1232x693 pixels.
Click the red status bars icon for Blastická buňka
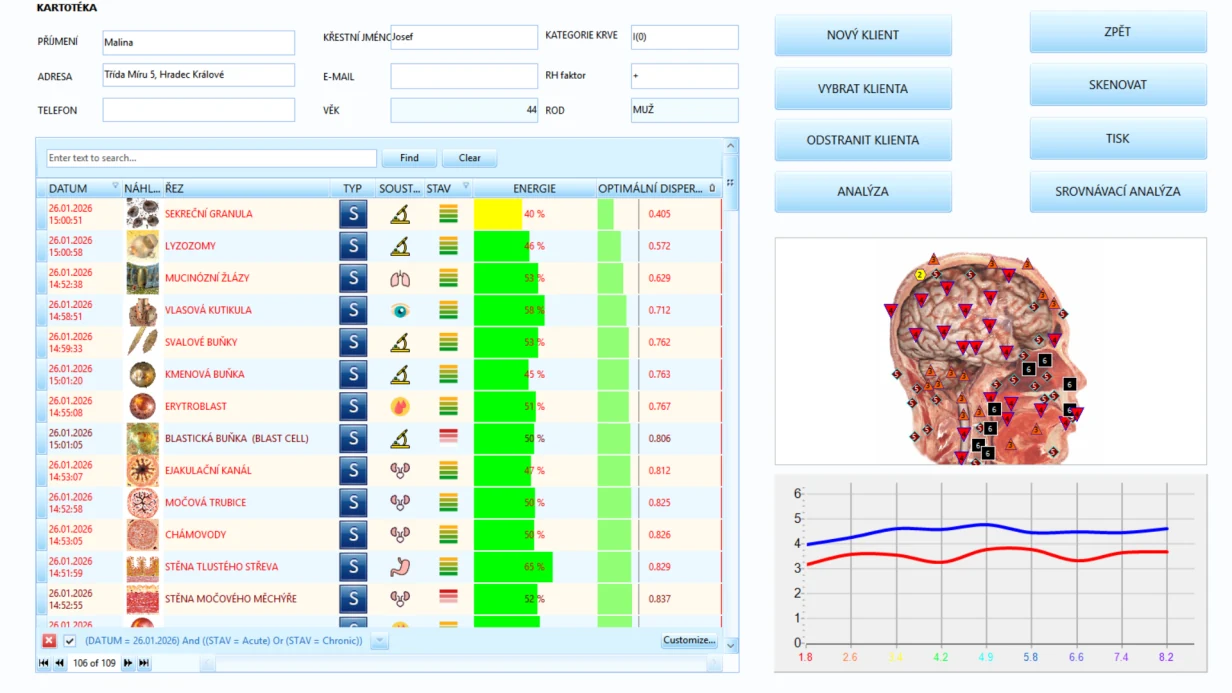click(x=448, y=438)
